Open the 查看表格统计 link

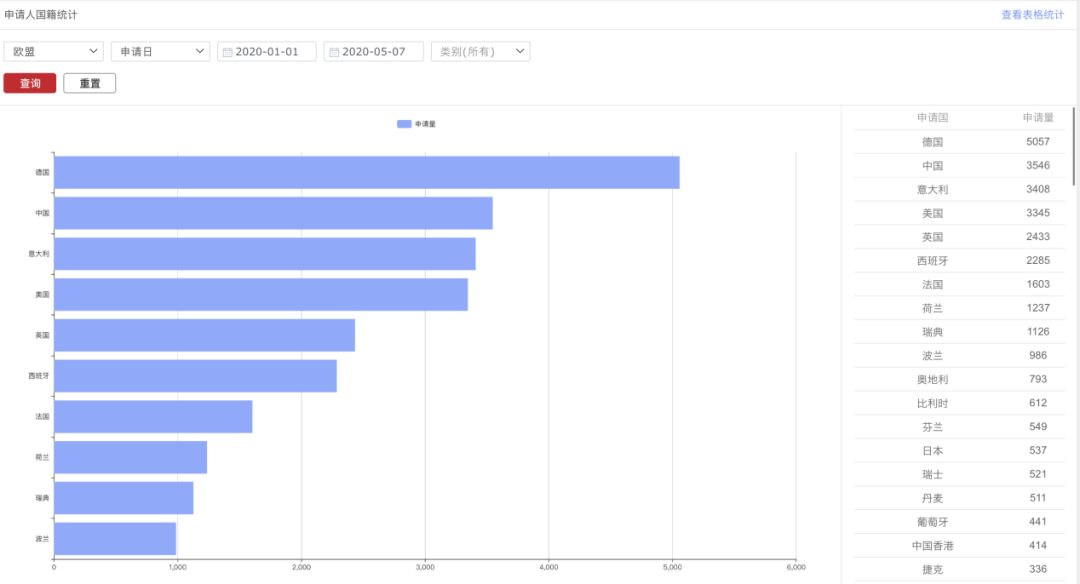pos(1032,14)
